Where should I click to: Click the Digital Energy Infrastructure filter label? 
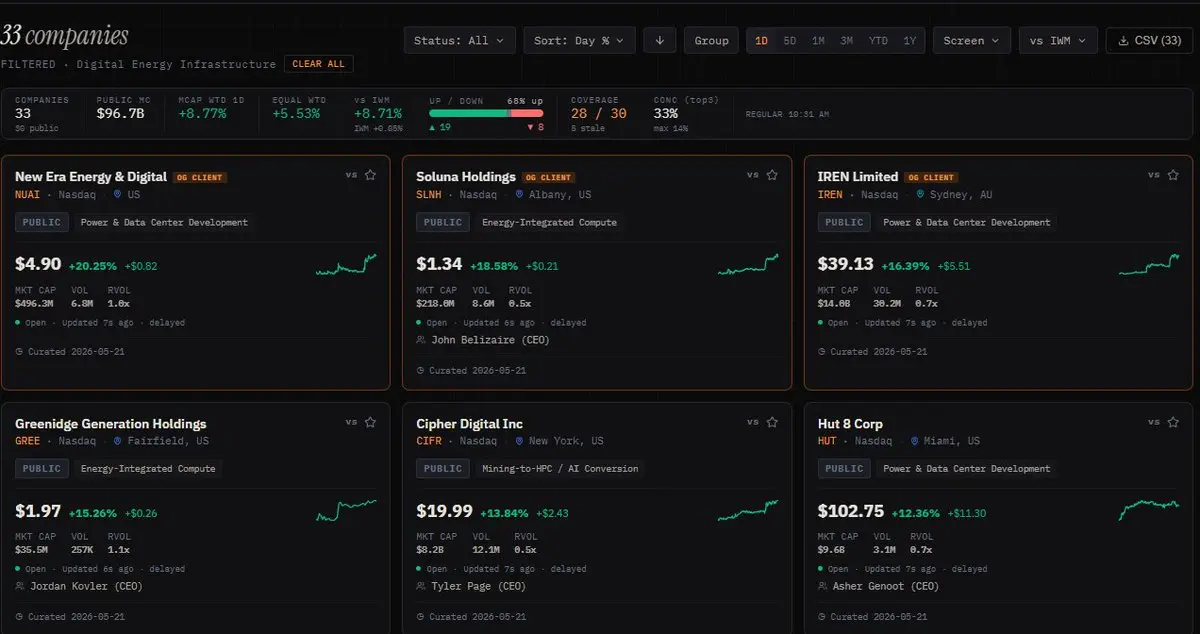pyautogui.click(x=176, y=64)
